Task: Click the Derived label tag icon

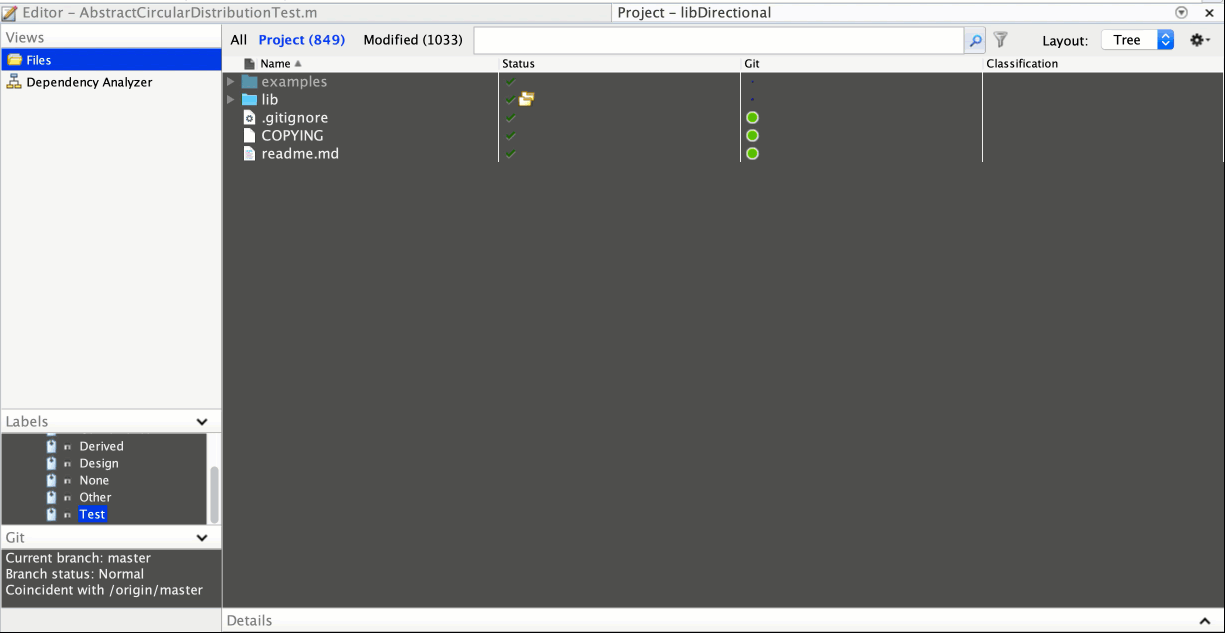Action: (x=52, y=447)
